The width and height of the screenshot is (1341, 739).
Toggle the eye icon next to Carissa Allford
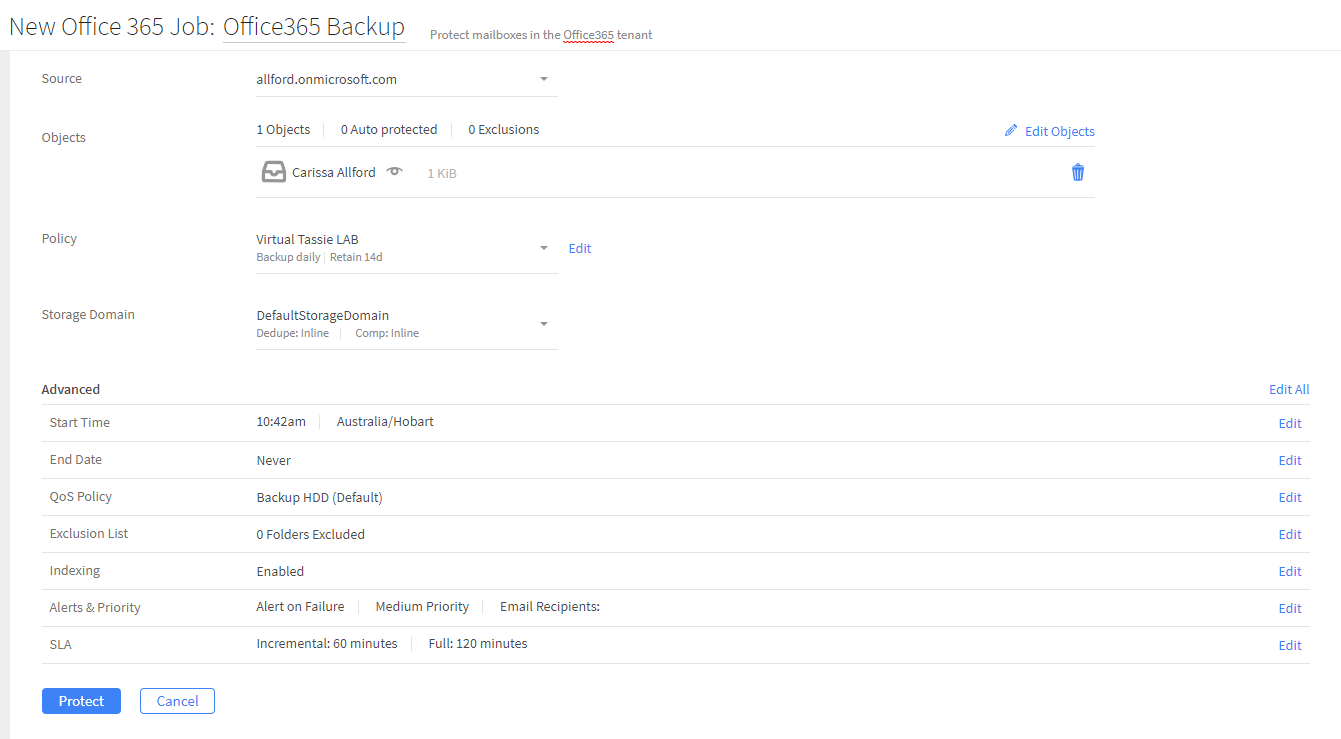click(x=395, y=171)
